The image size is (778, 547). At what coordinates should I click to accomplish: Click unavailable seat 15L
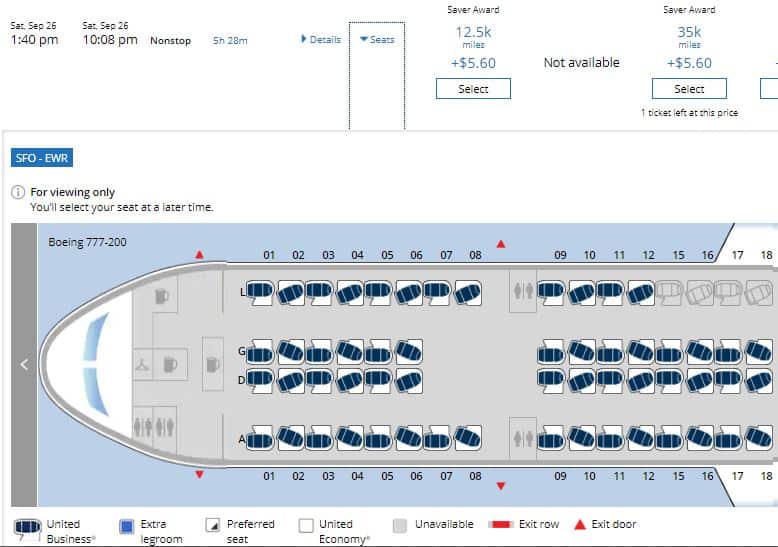tap(670, 292)
